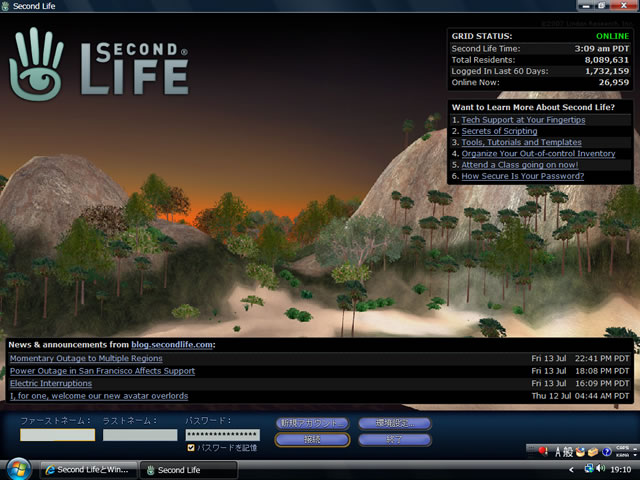The image size is (640, 480).
Task: Click the 新規アカウント new account button
Action: [313, 423]
